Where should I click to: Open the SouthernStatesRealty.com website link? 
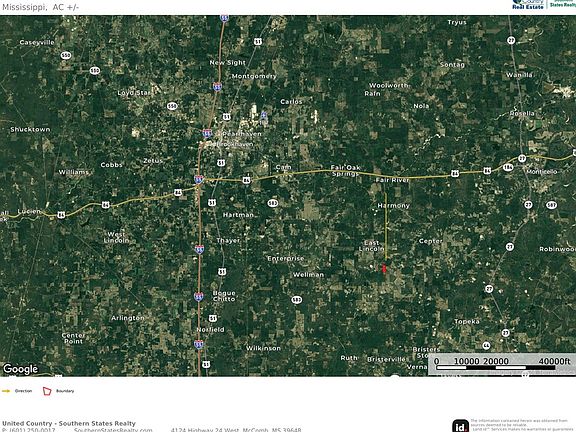[x=113, y=430]
